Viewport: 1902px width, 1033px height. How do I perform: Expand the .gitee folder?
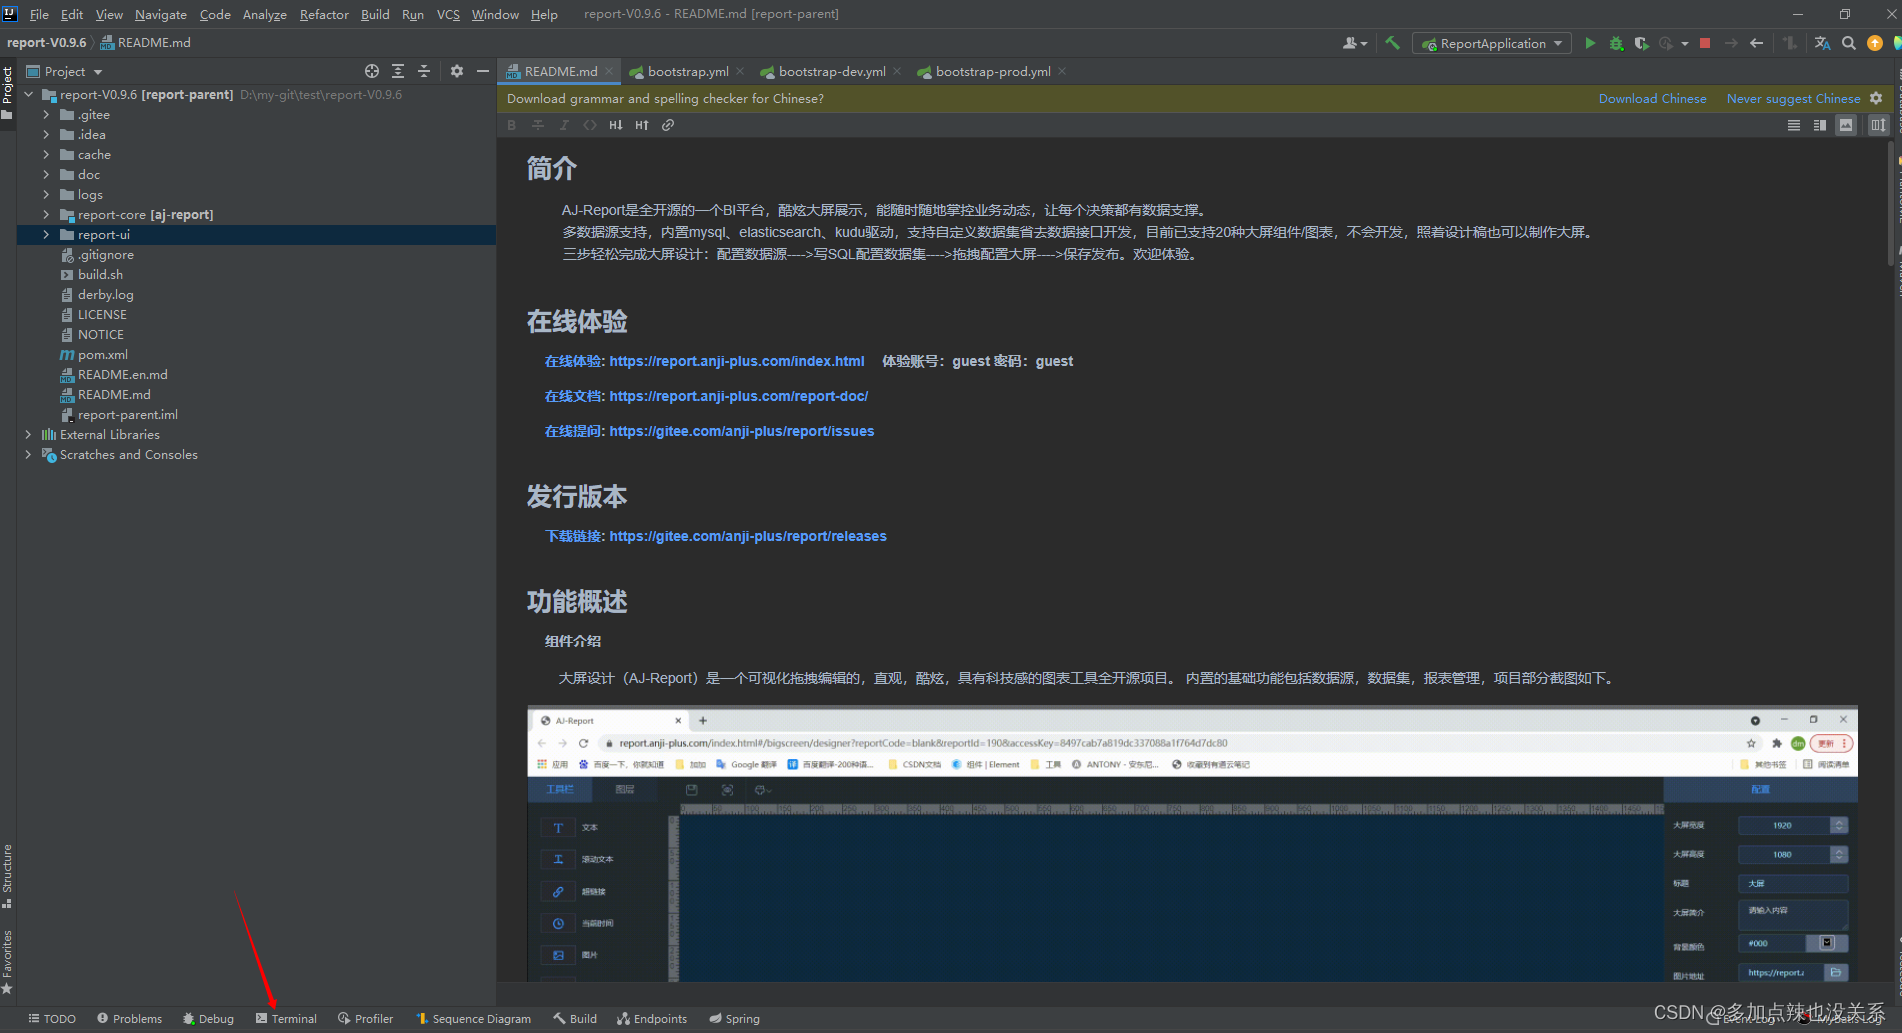tap(46, 114)
